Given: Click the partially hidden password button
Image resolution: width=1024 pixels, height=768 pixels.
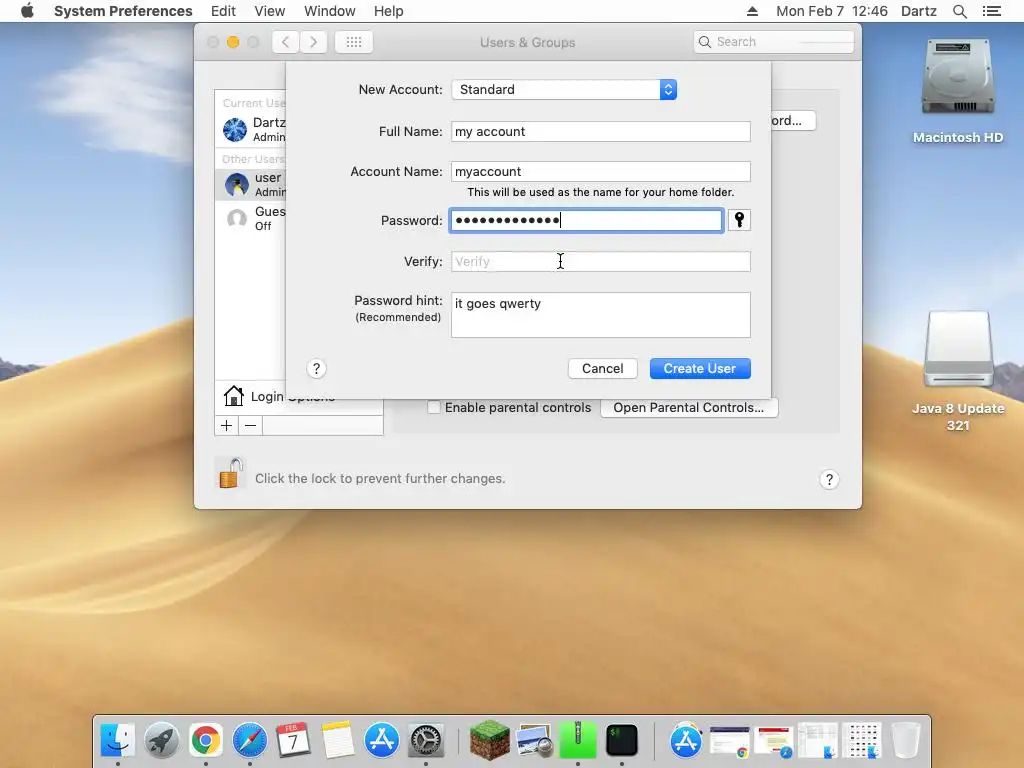Looking at the screenshot, I should click(793, 121).
